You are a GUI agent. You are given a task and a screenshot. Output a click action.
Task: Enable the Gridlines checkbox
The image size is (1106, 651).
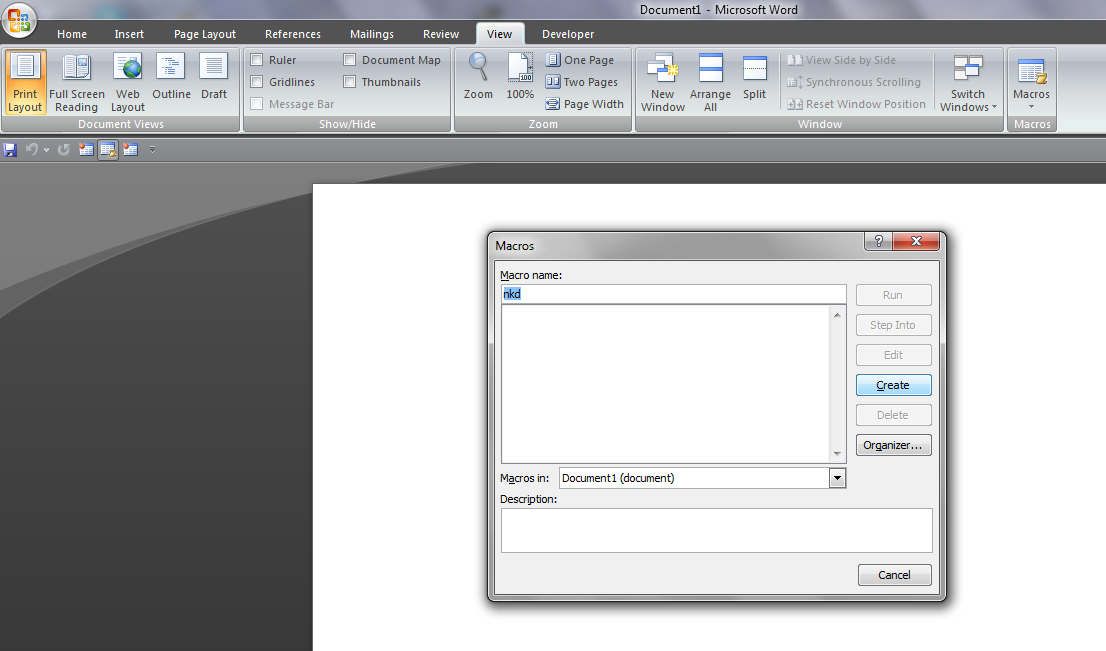[x=257, y=82]
